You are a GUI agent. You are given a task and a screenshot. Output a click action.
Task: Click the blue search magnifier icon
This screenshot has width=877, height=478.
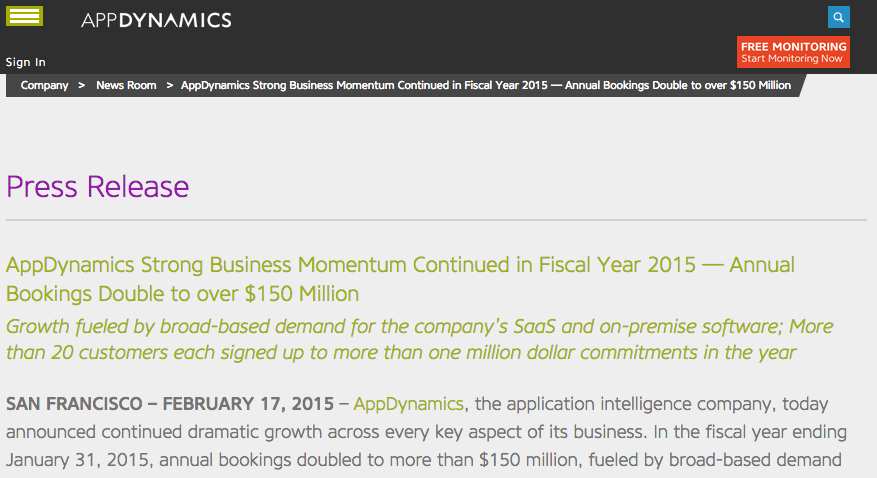click(838, 17)
